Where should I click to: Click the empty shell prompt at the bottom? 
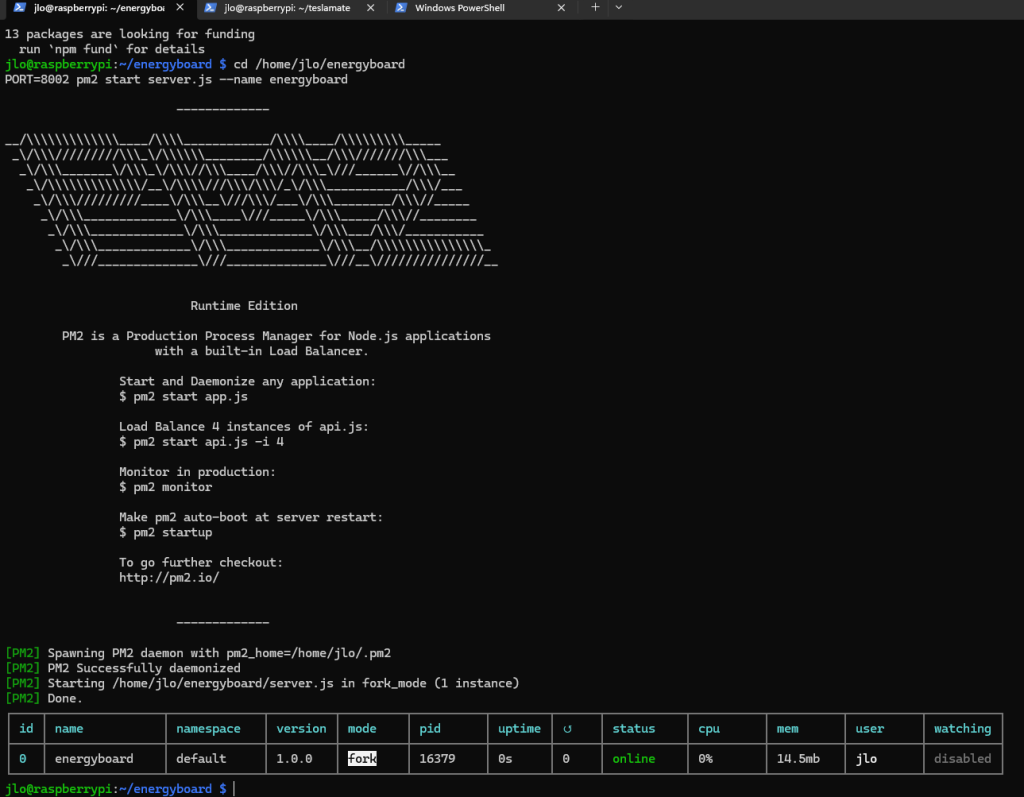point(120,789)
